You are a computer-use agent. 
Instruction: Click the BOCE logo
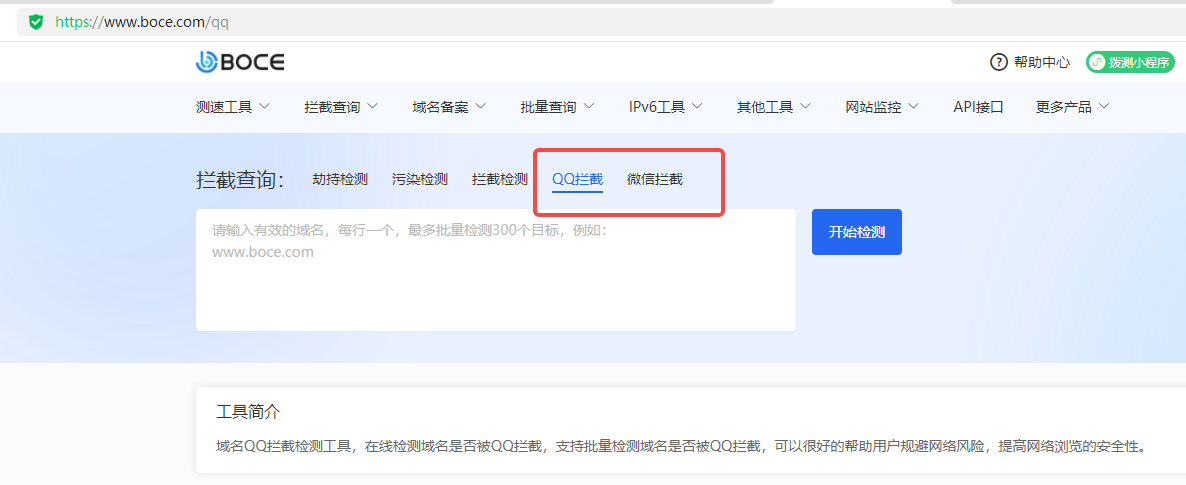(240, 62)
